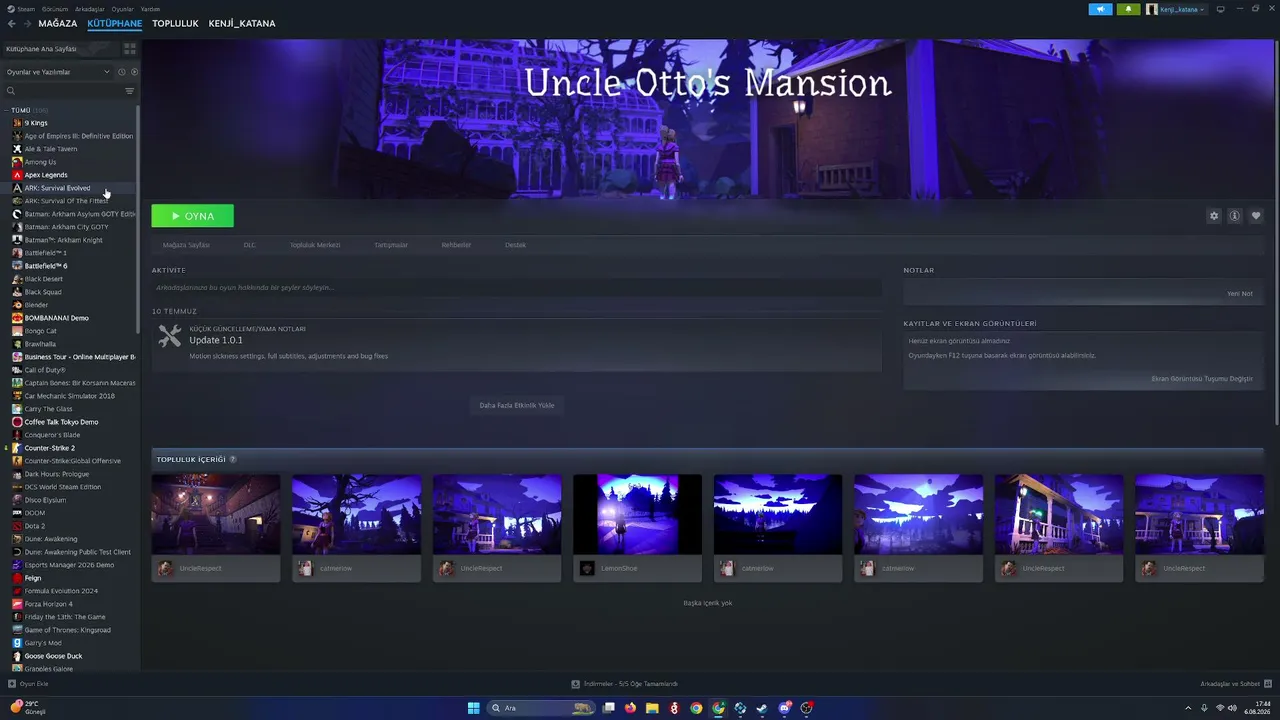This screenshot has width=1280, height=720.
Task: Open the Görünüm menu
Action: [x=54, y=9]
